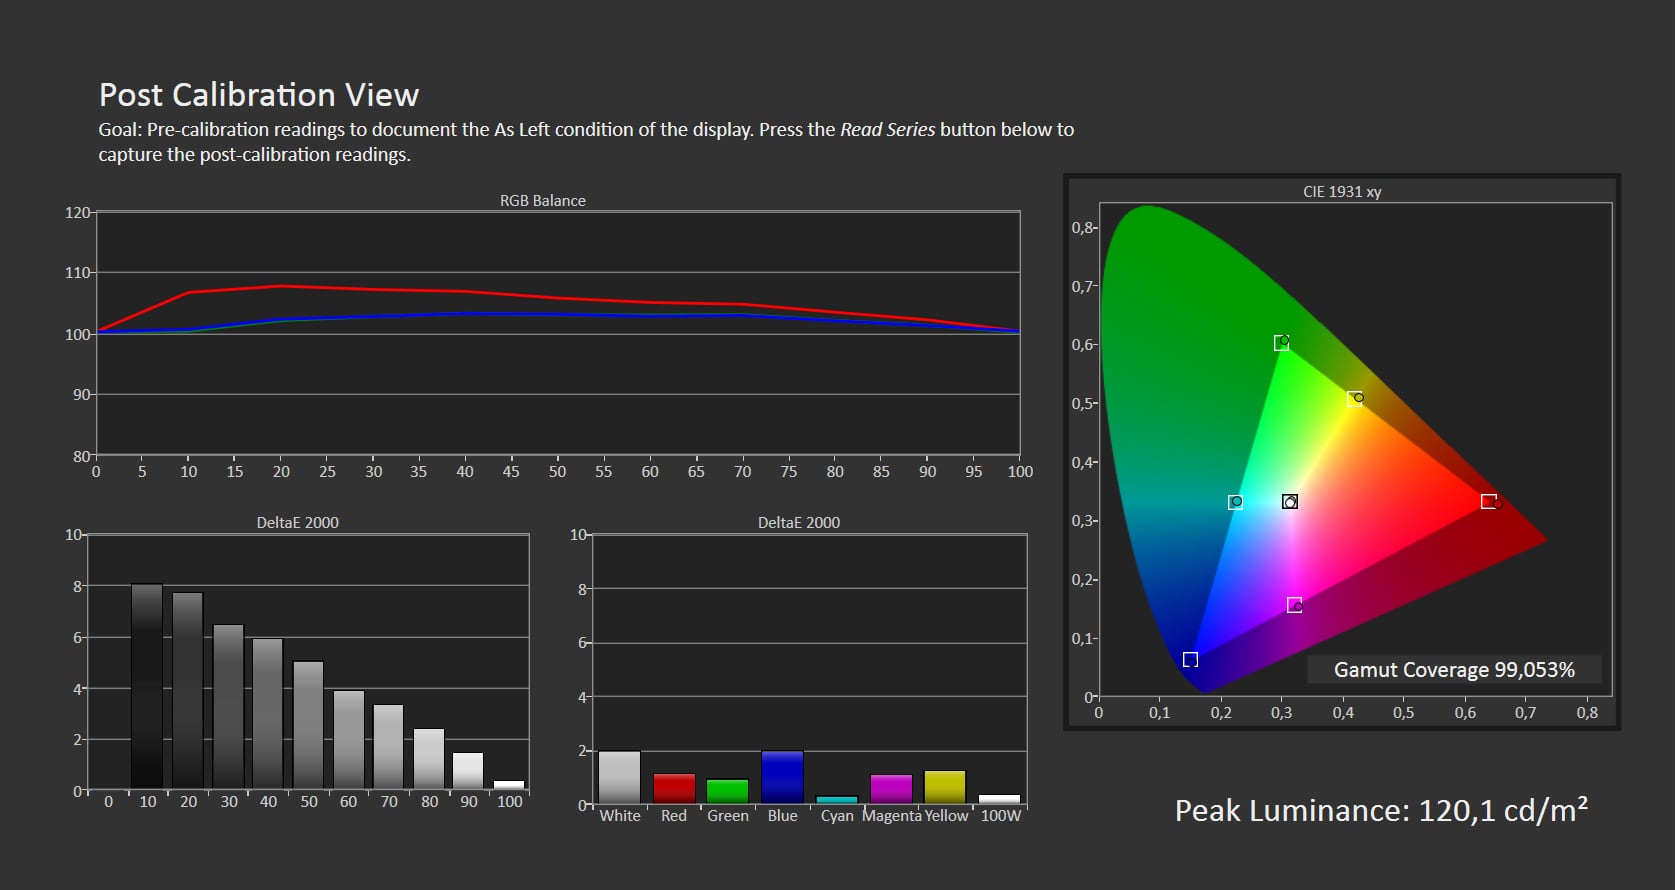Click the italic "Read Series" text
The image size is (1675, 890).
887,129
